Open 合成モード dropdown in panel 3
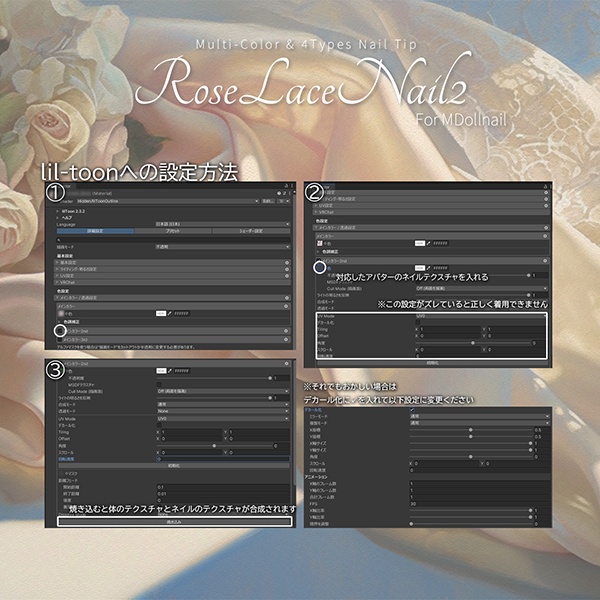Screen dimensions: 600x600 click(x=223, y=404)
